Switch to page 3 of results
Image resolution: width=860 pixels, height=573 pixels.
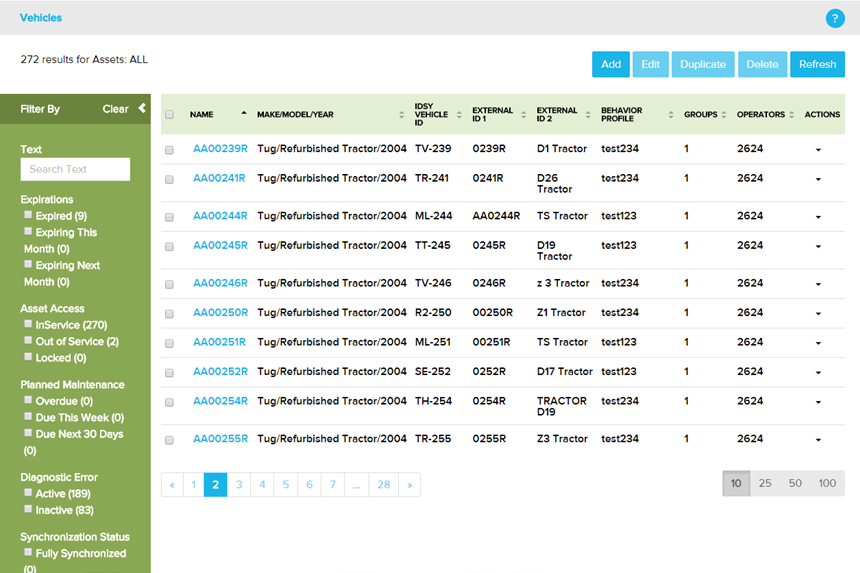pyautogui.click(x=239, y=485)
